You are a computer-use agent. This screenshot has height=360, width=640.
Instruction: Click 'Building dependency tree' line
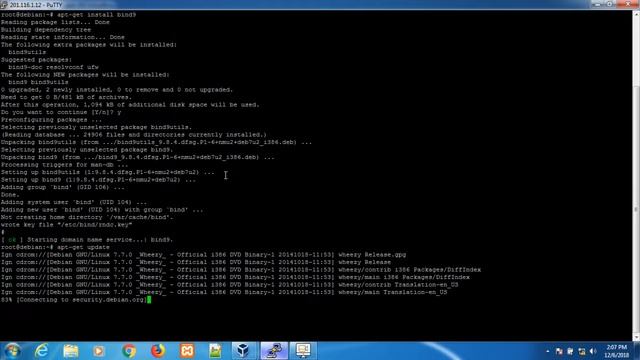(x=46, y=30)
